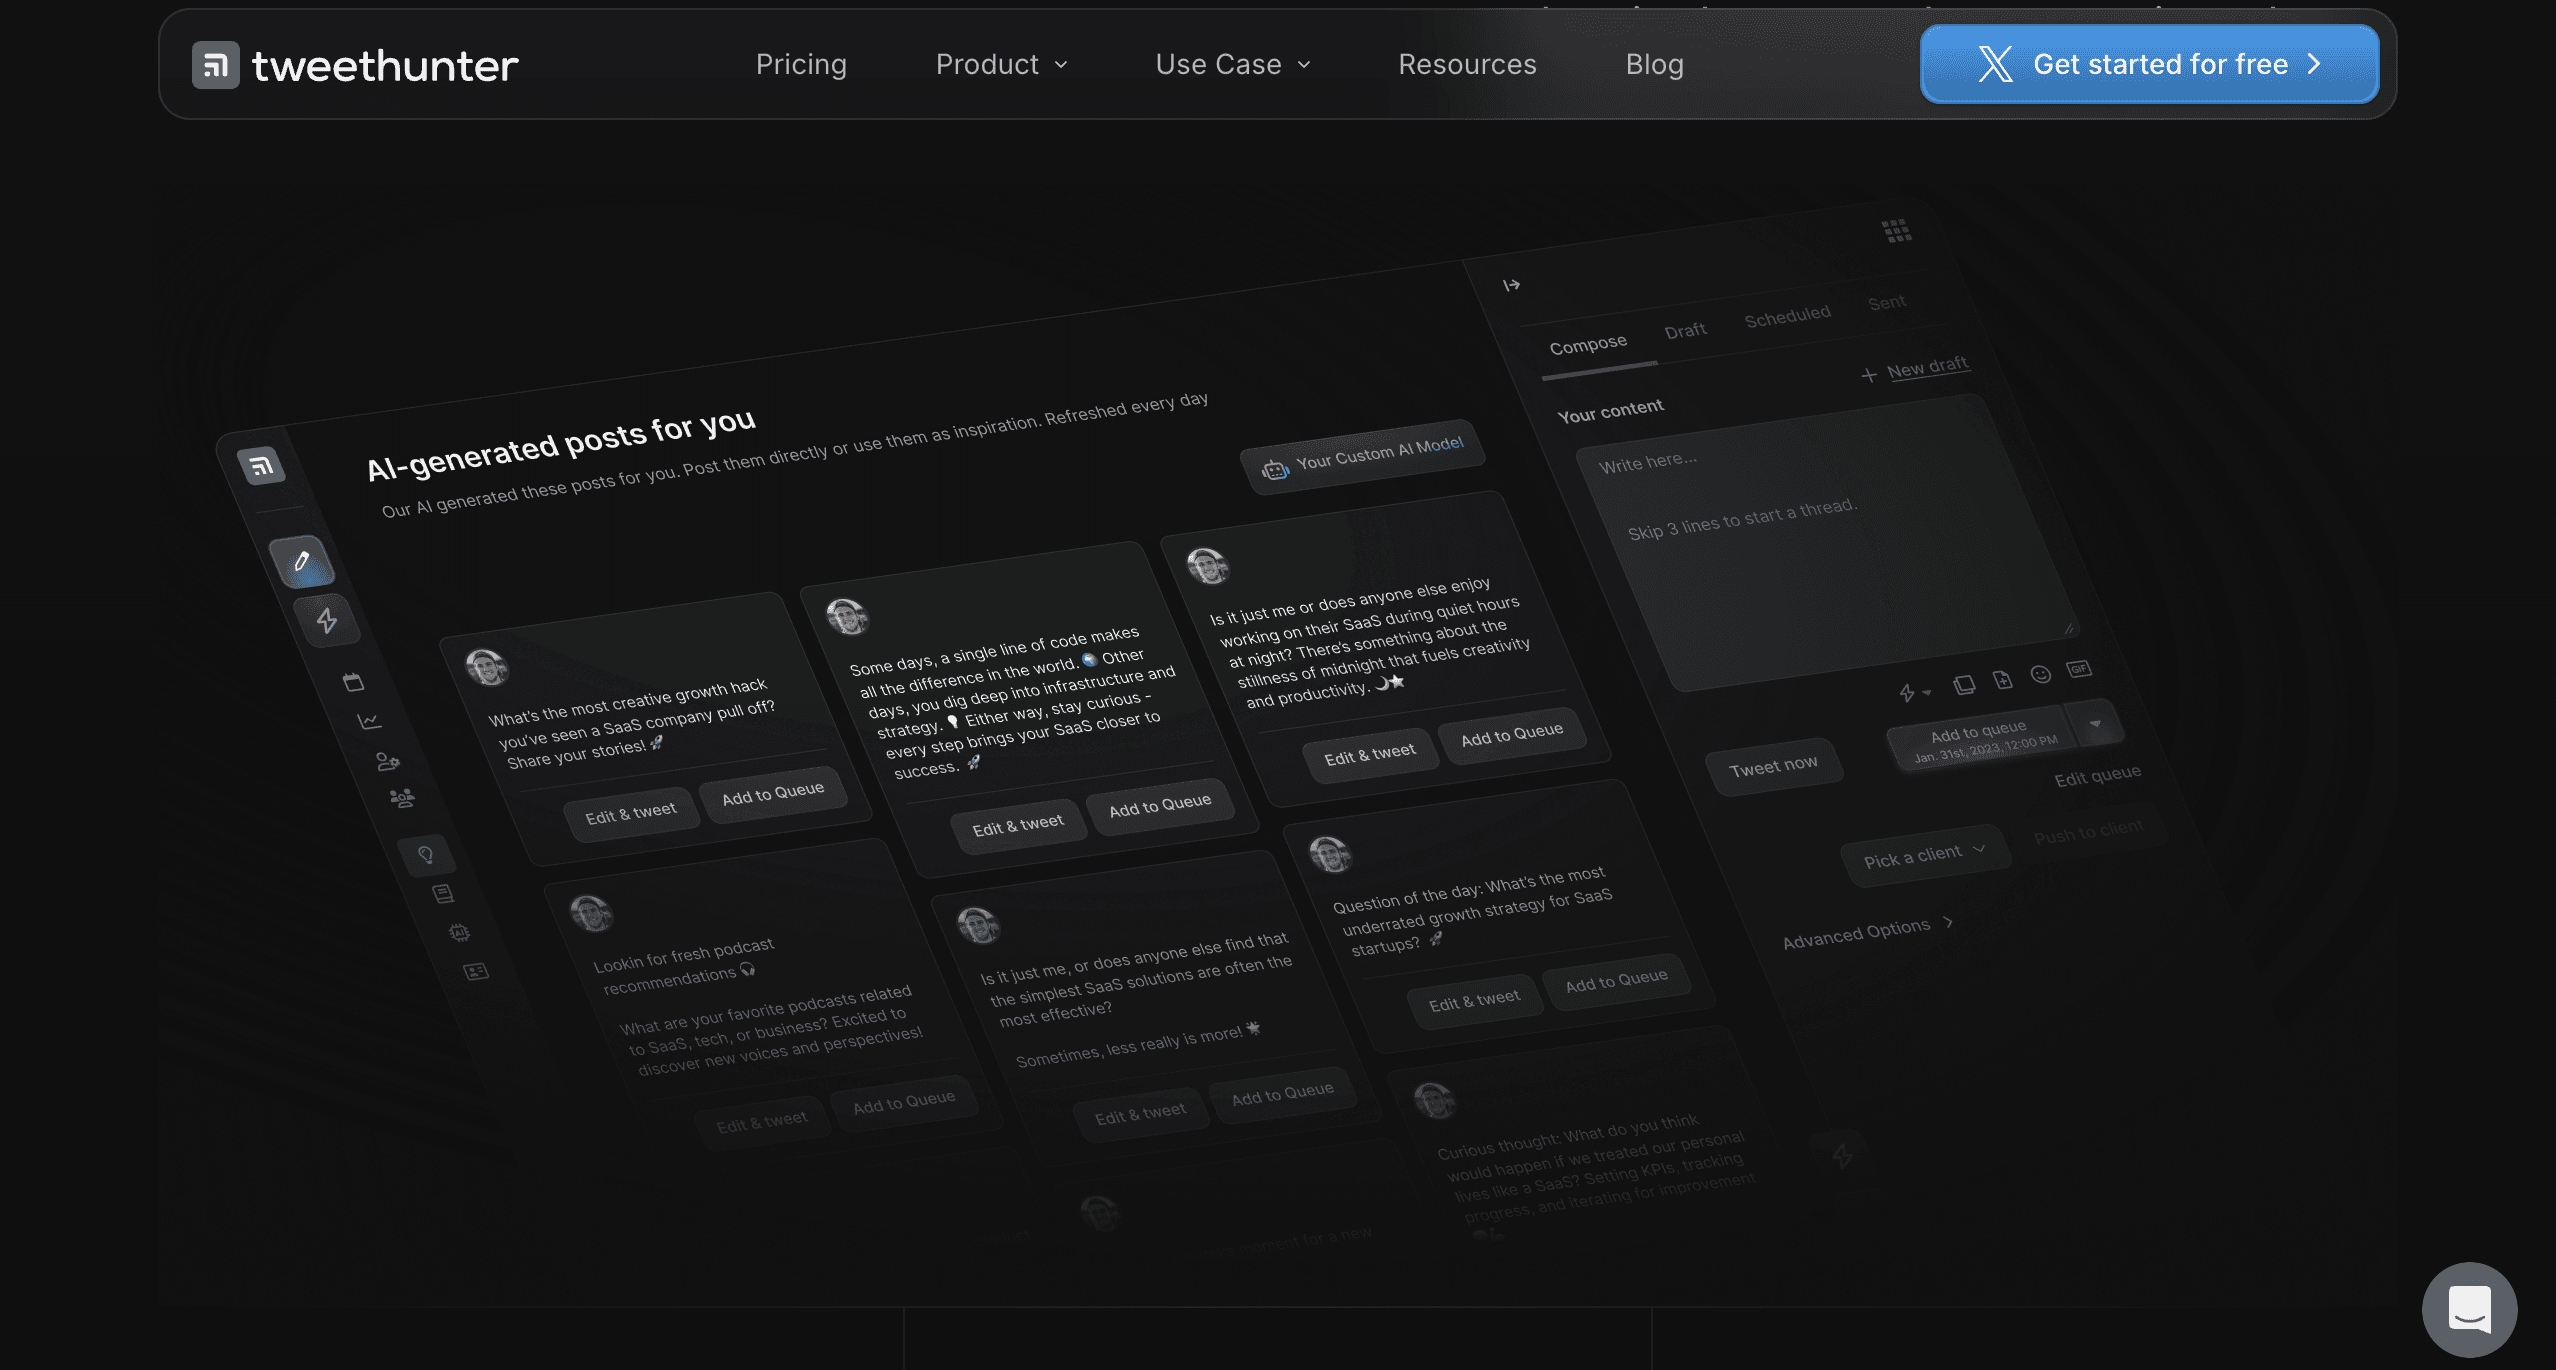The image size is (2556, 1370).
Task: Open the lightning dropdown below the editor
Action: point(1914,692)
